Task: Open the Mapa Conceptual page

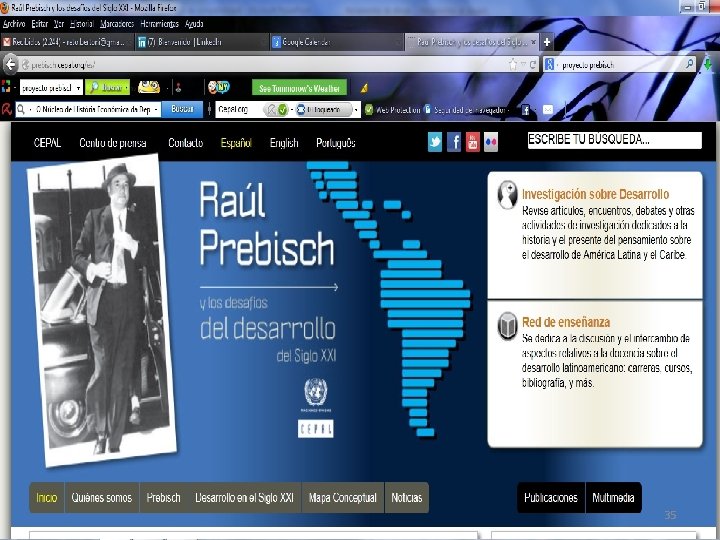Action: (x=343, y=498)
